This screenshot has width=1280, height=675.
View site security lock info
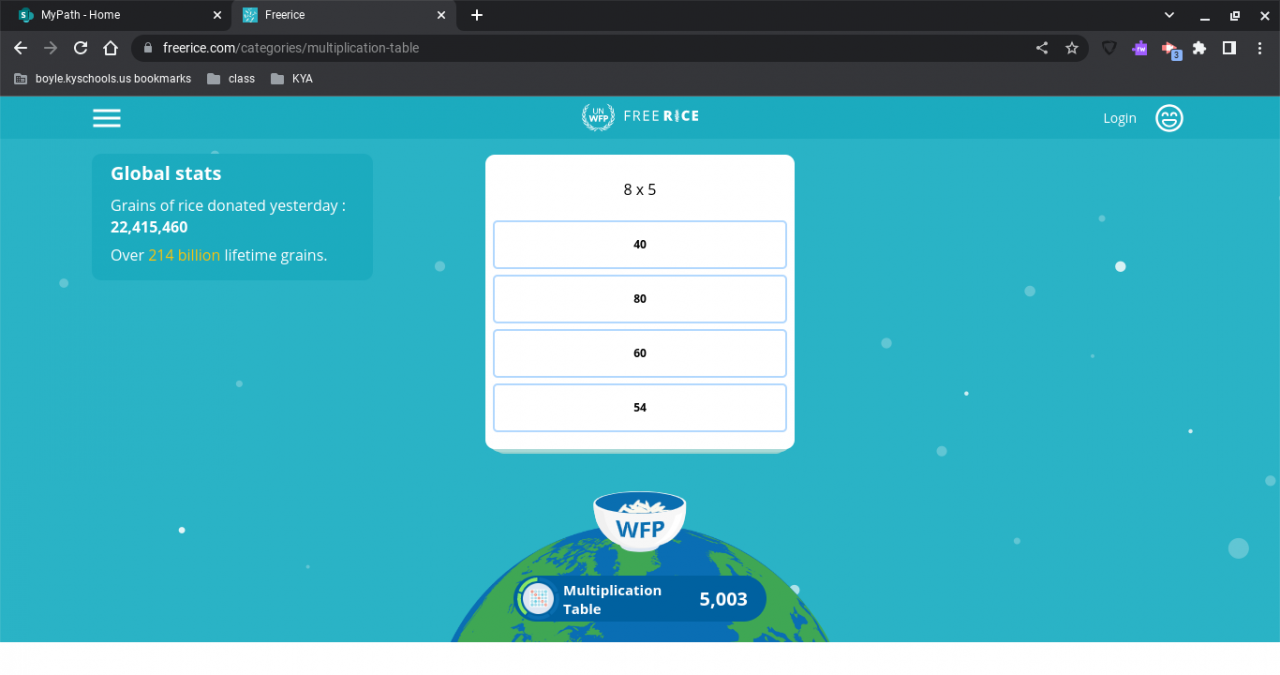(x=148, y=48)
